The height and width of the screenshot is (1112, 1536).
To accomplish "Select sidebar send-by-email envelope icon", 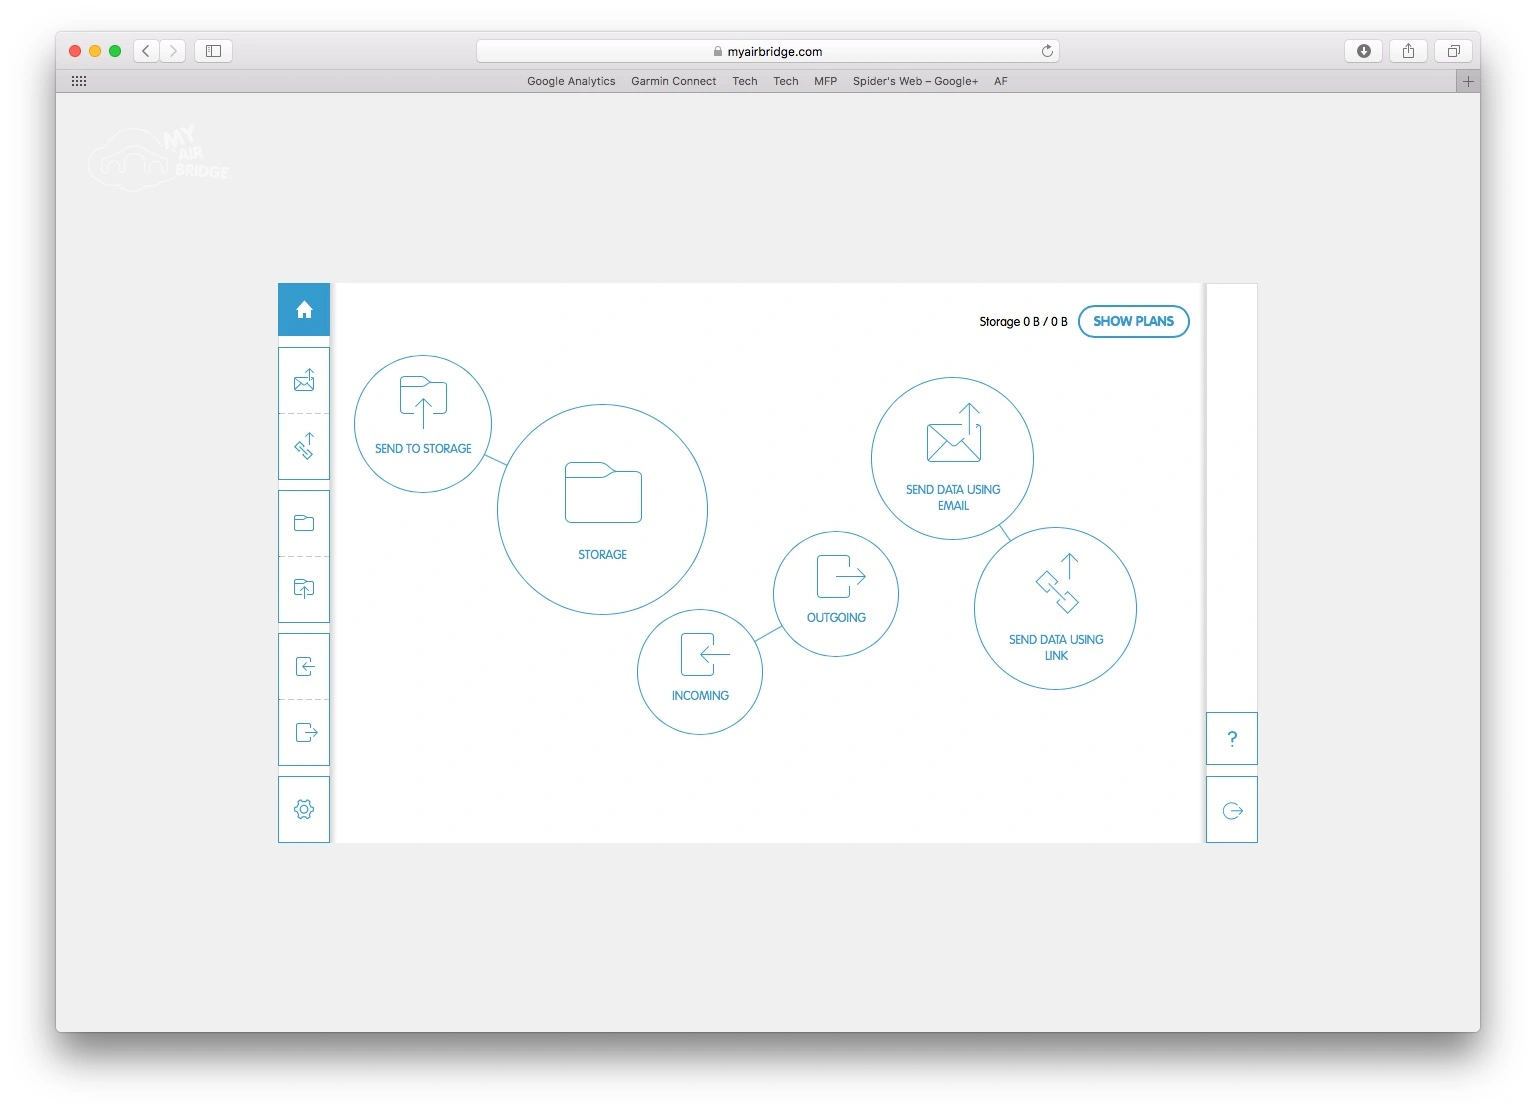I will (x=304, y=380).
